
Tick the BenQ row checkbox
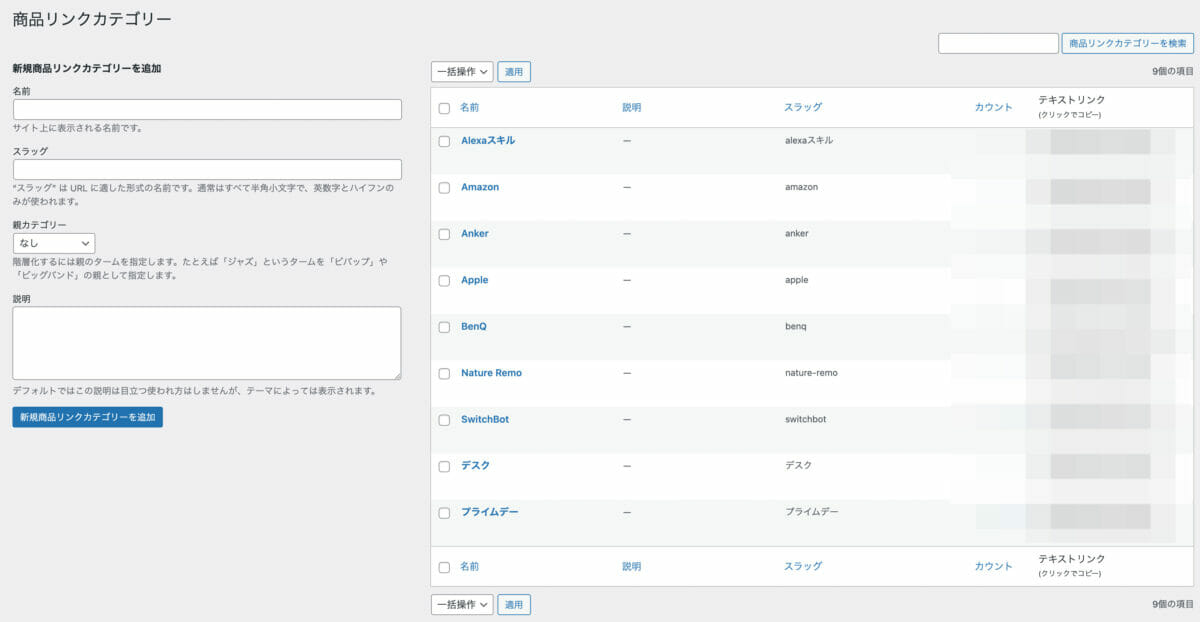click(x=444, y=327)
